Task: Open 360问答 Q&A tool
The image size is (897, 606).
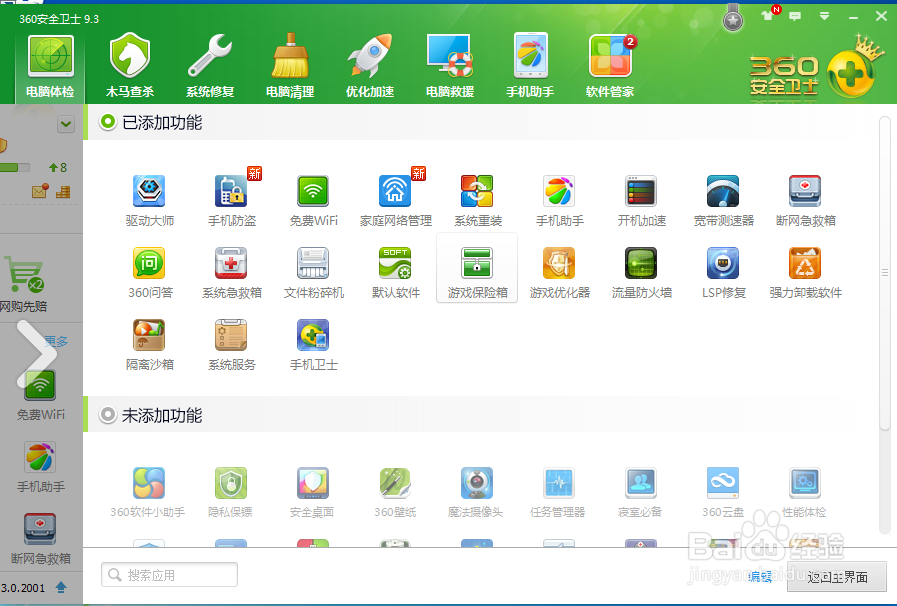Action: (x=150, y=273)
